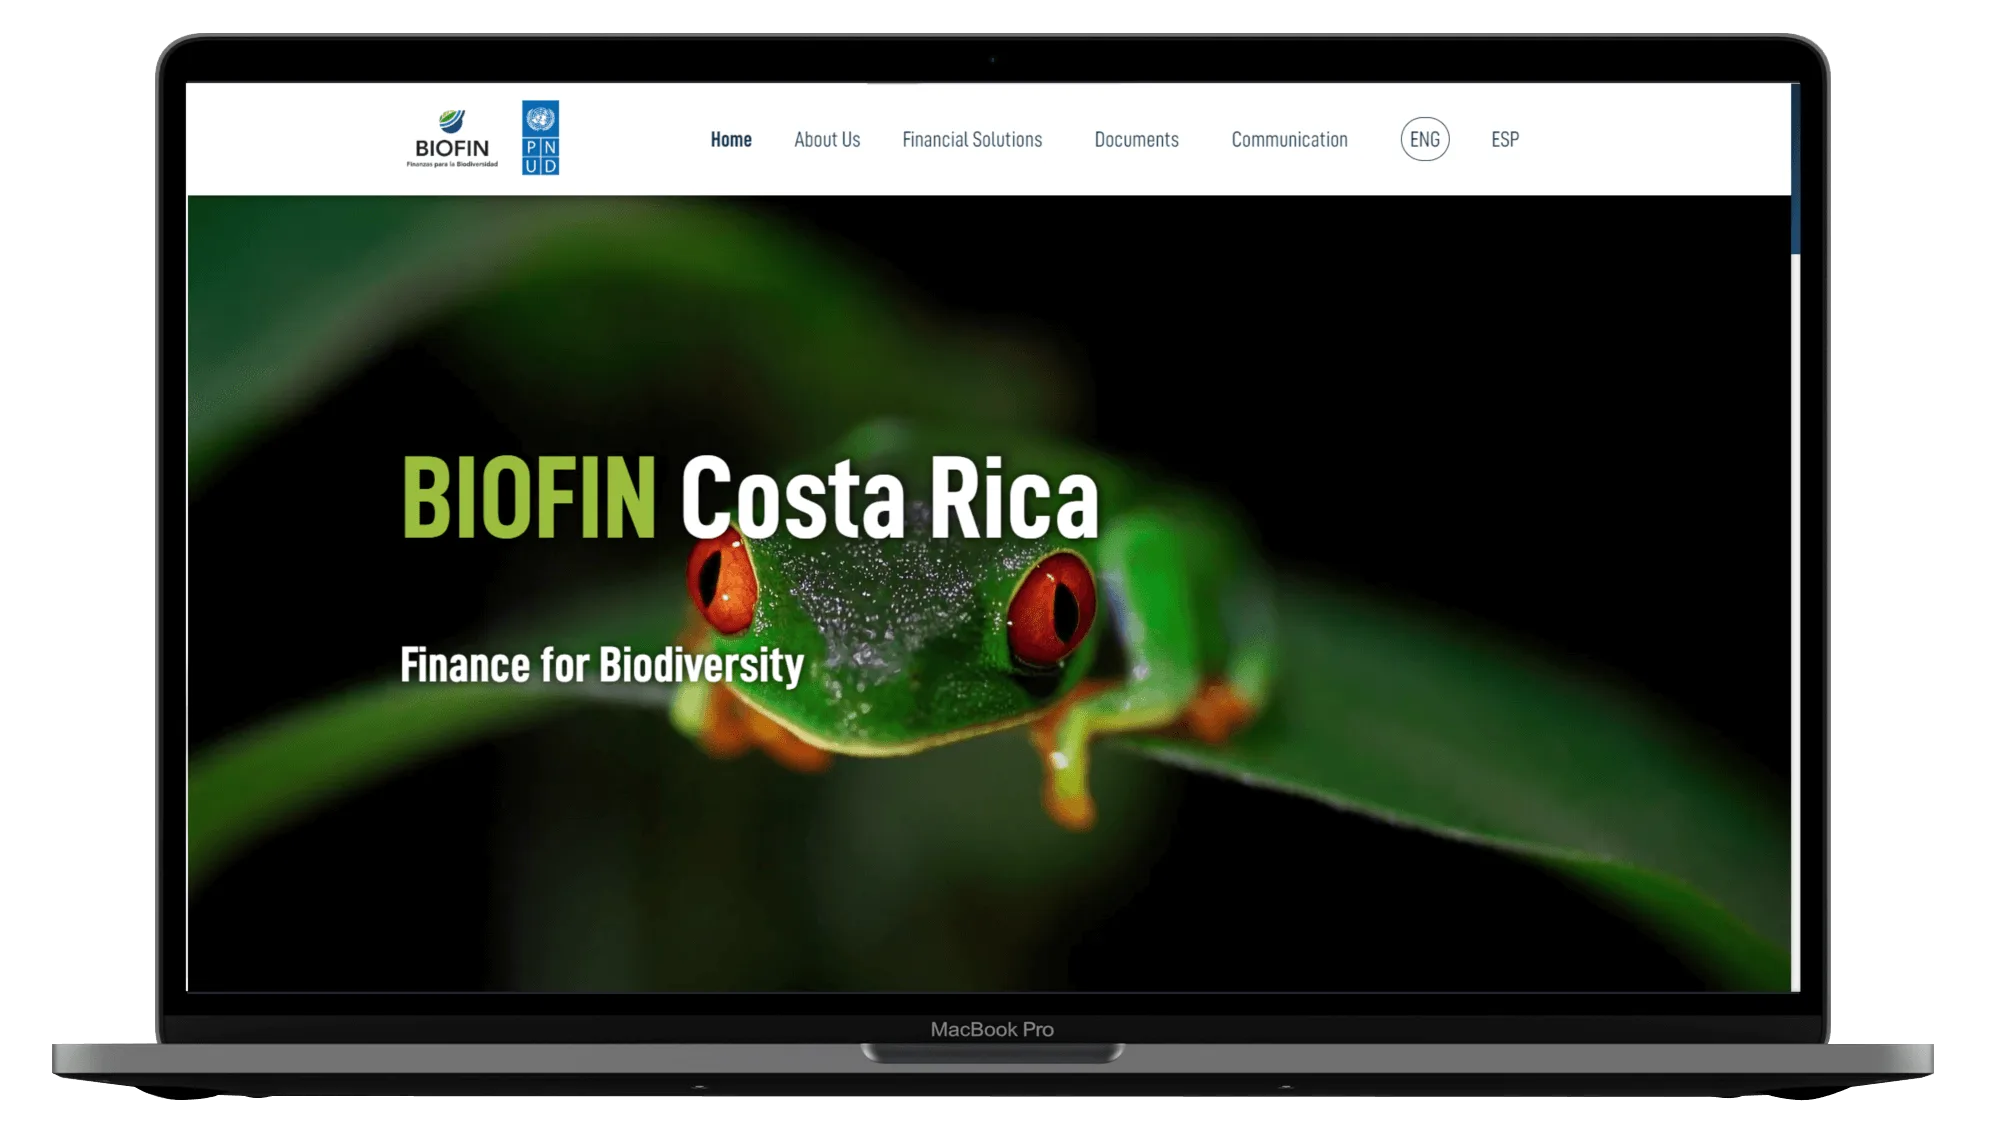2000x1125 pixels.
Task: Click the circled ENG language icon
Action: point(1424,139)
